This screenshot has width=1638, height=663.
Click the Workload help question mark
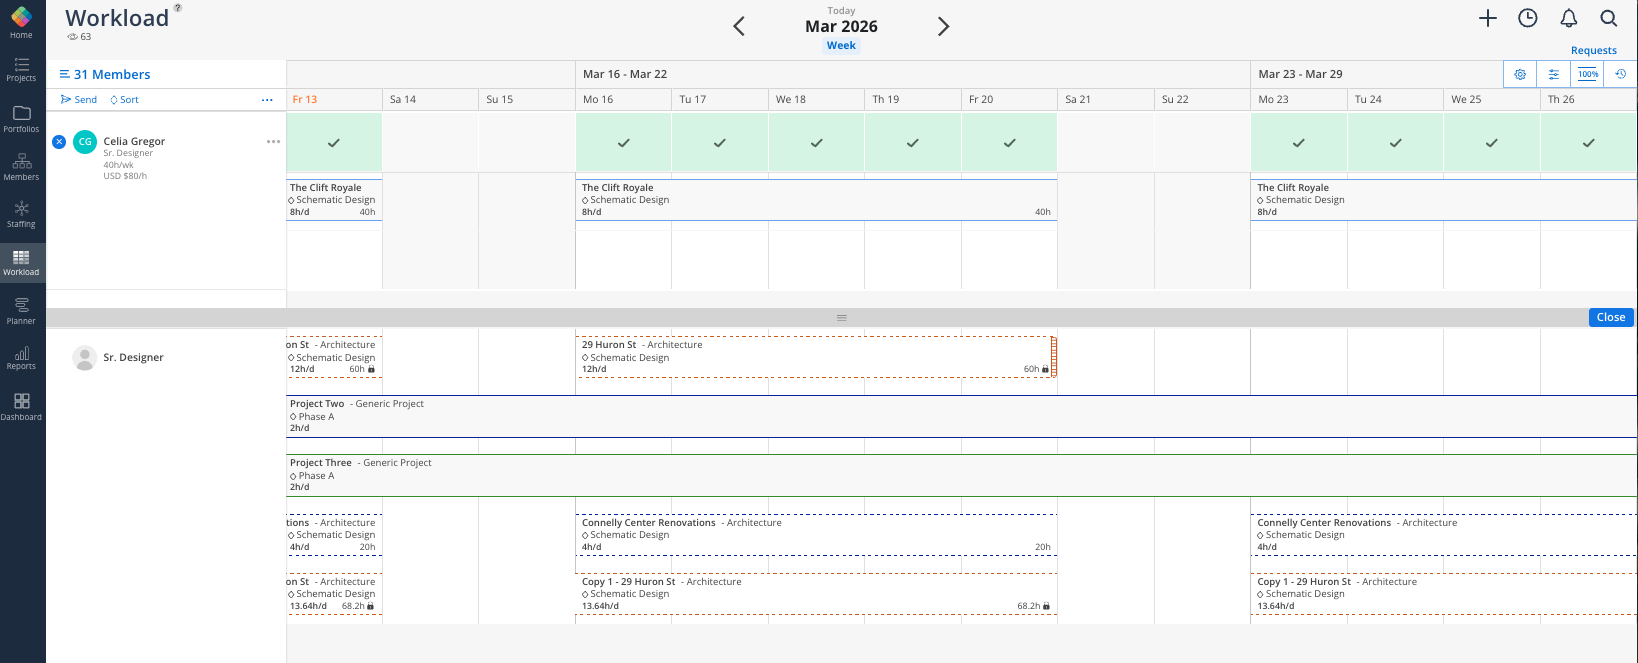coord(178,7)
